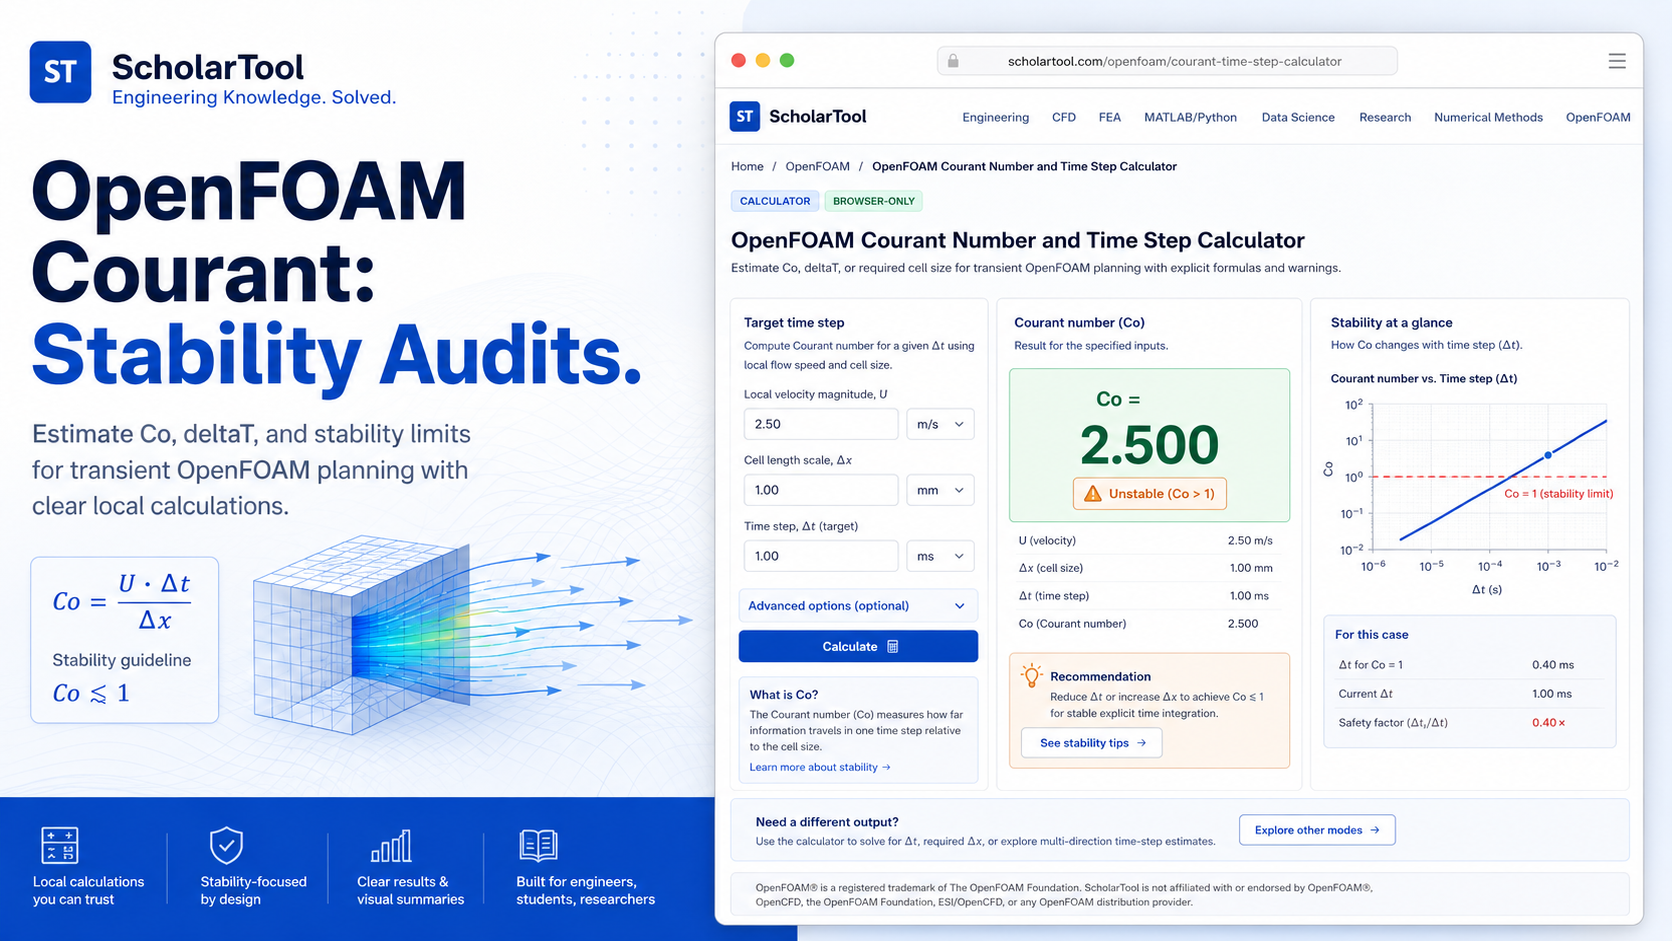
Task: Open the velocity unit m/s dropdown
Action: point(940,424)
